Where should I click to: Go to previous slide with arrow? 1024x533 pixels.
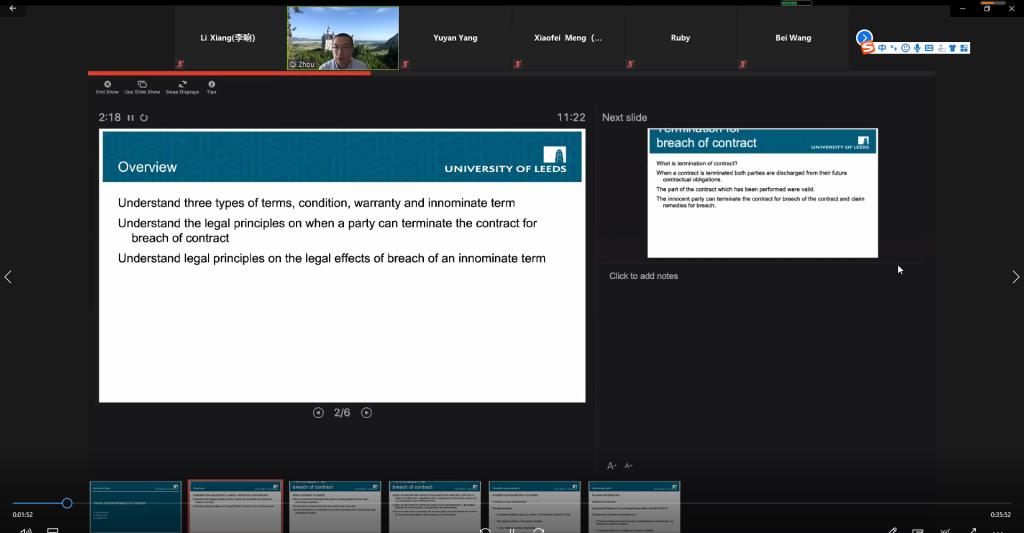(x=318, y=413)
